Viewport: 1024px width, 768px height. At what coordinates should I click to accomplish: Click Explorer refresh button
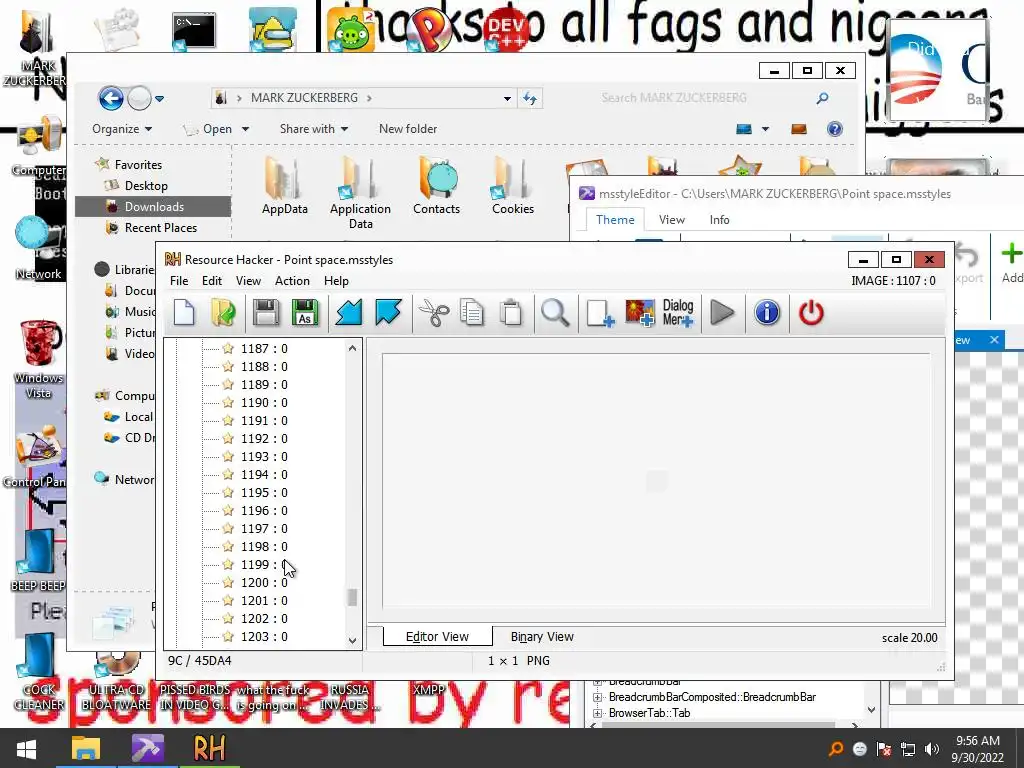point(530,99)
